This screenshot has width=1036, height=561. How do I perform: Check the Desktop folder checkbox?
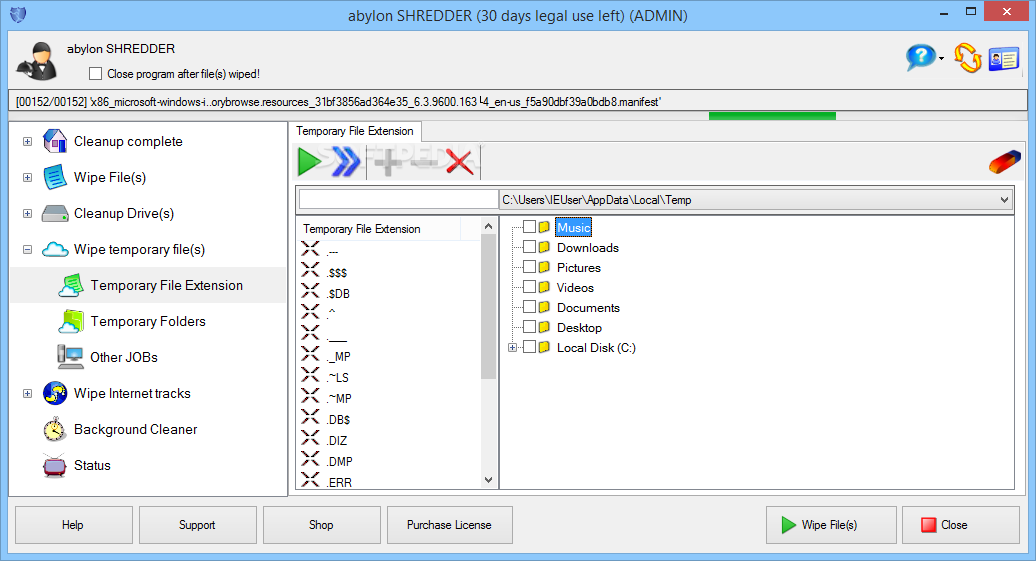pos(529,326)
